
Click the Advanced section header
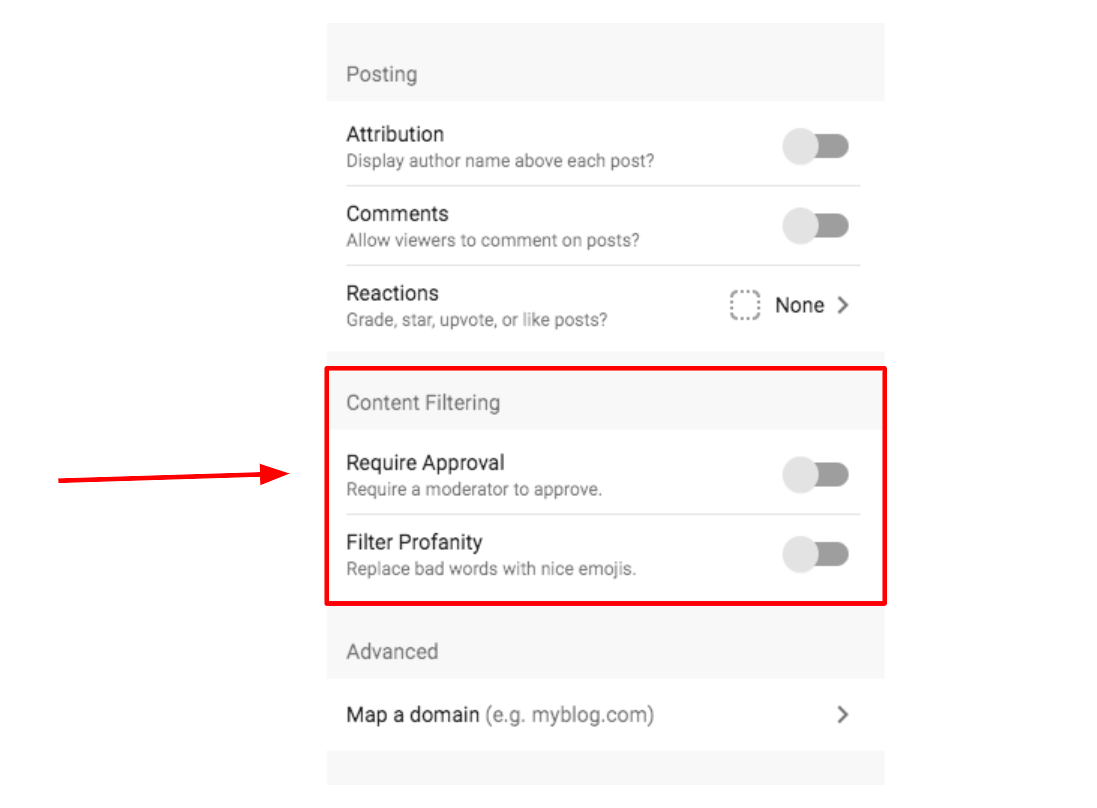coord(392,651)
